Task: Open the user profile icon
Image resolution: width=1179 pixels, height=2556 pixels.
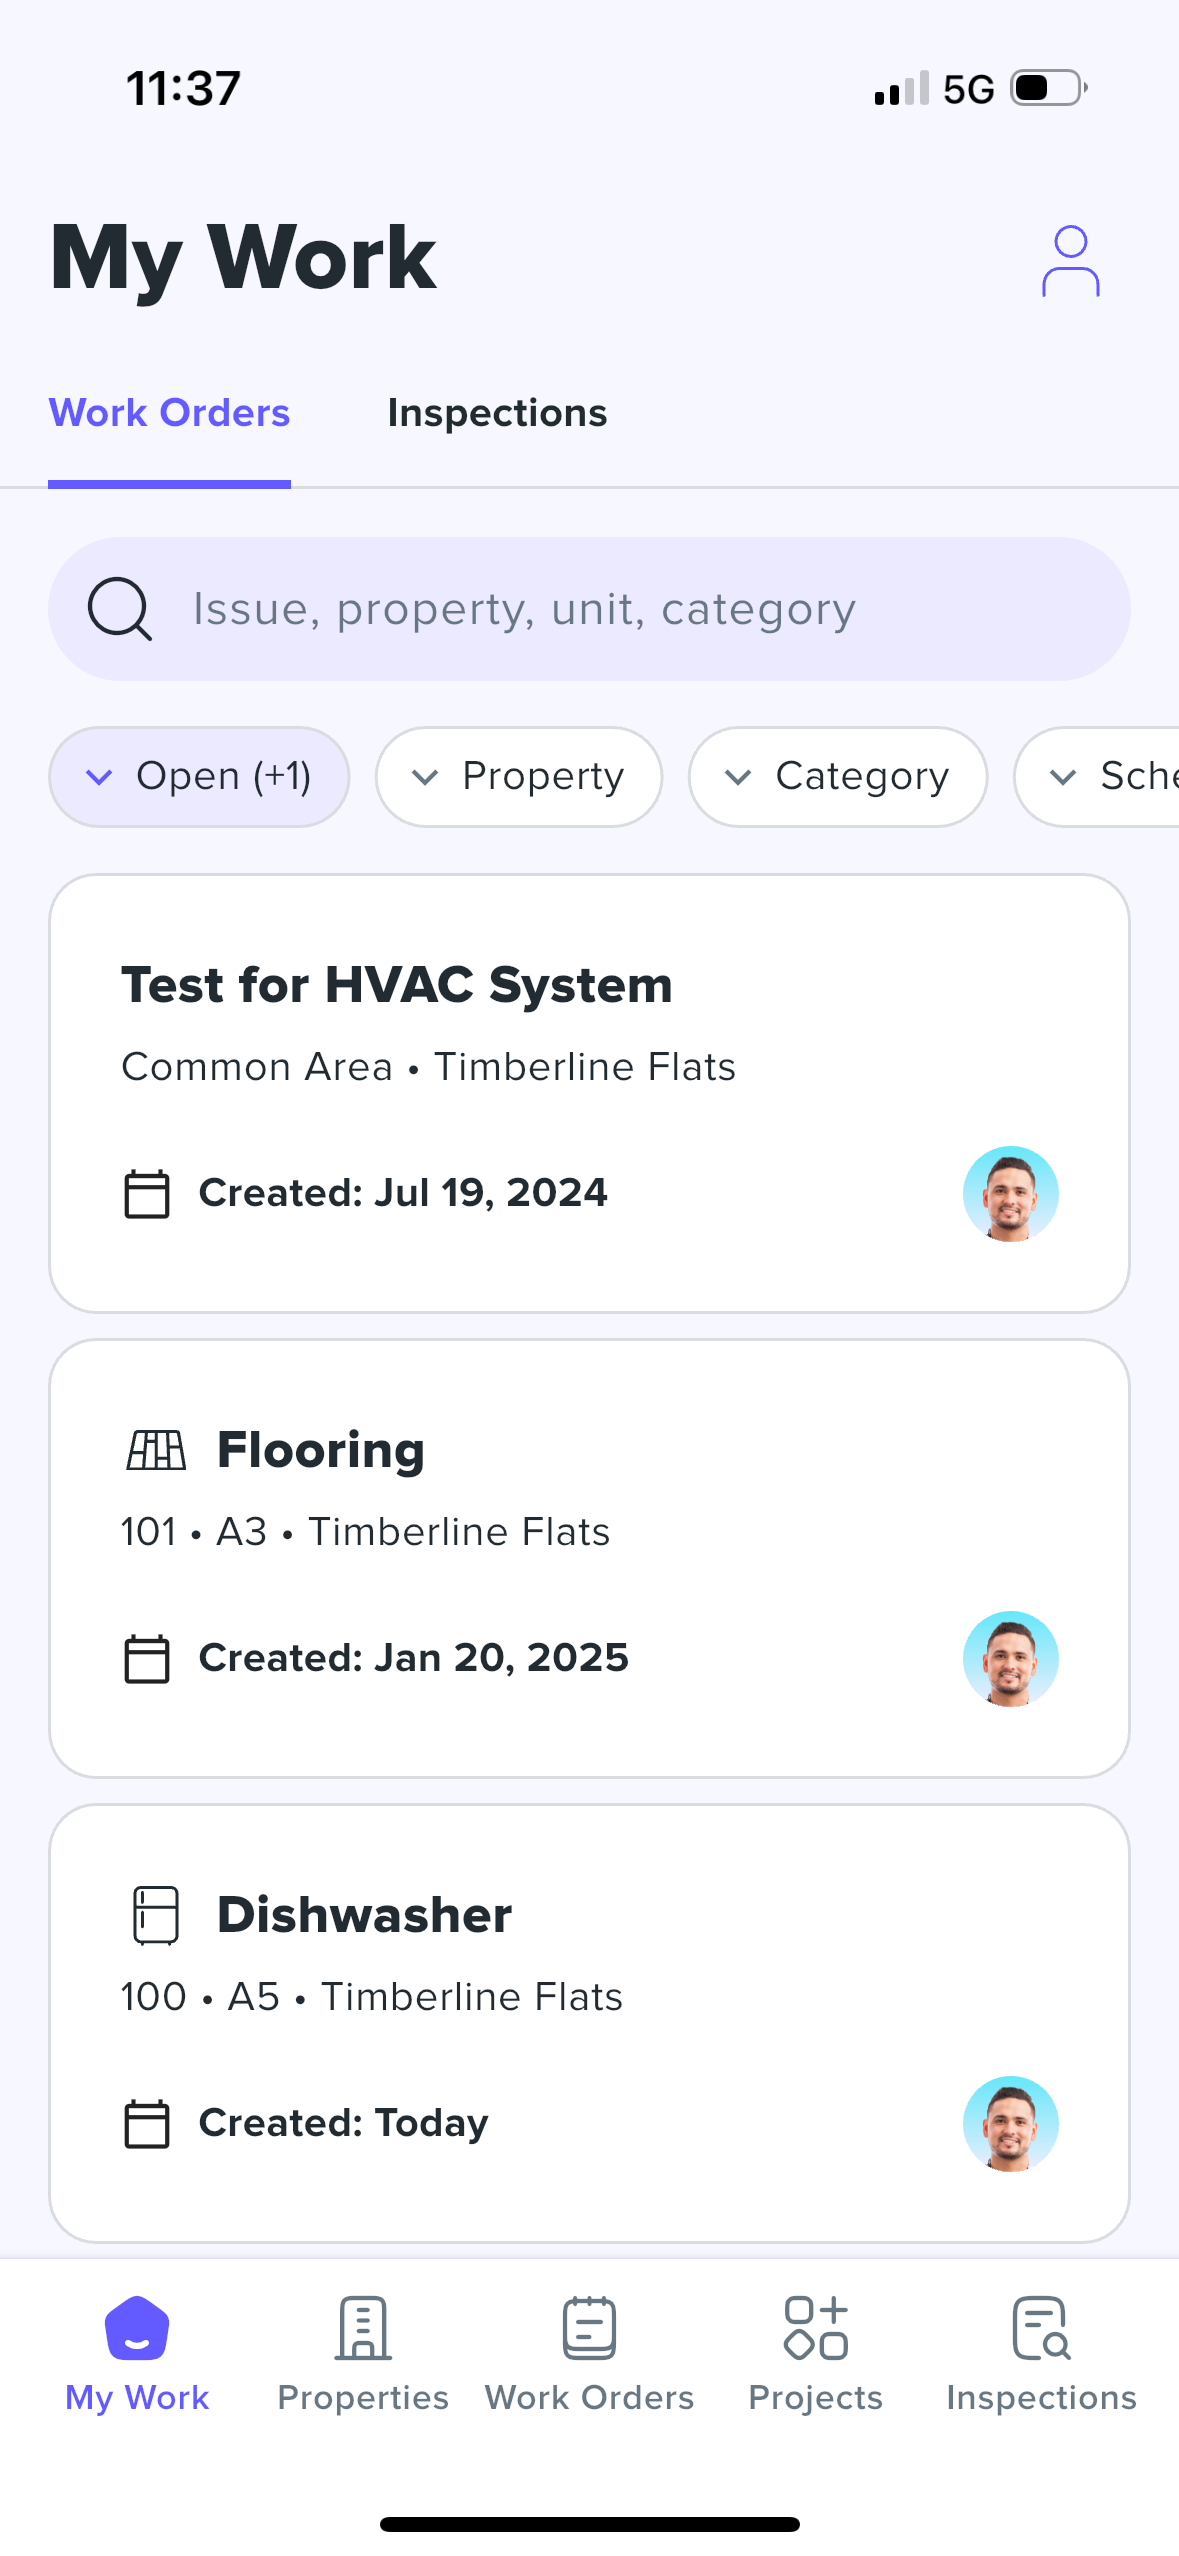Action: (x=1069, y=261)
